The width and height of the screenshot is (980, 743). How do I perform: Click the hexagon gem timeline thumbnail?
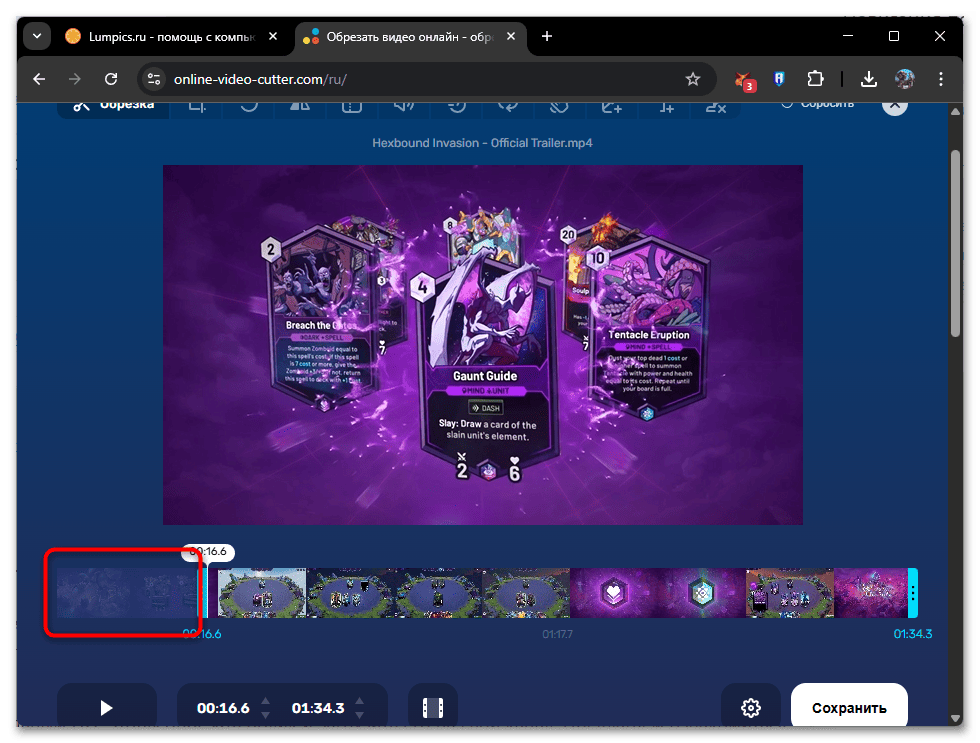[702, 592]
